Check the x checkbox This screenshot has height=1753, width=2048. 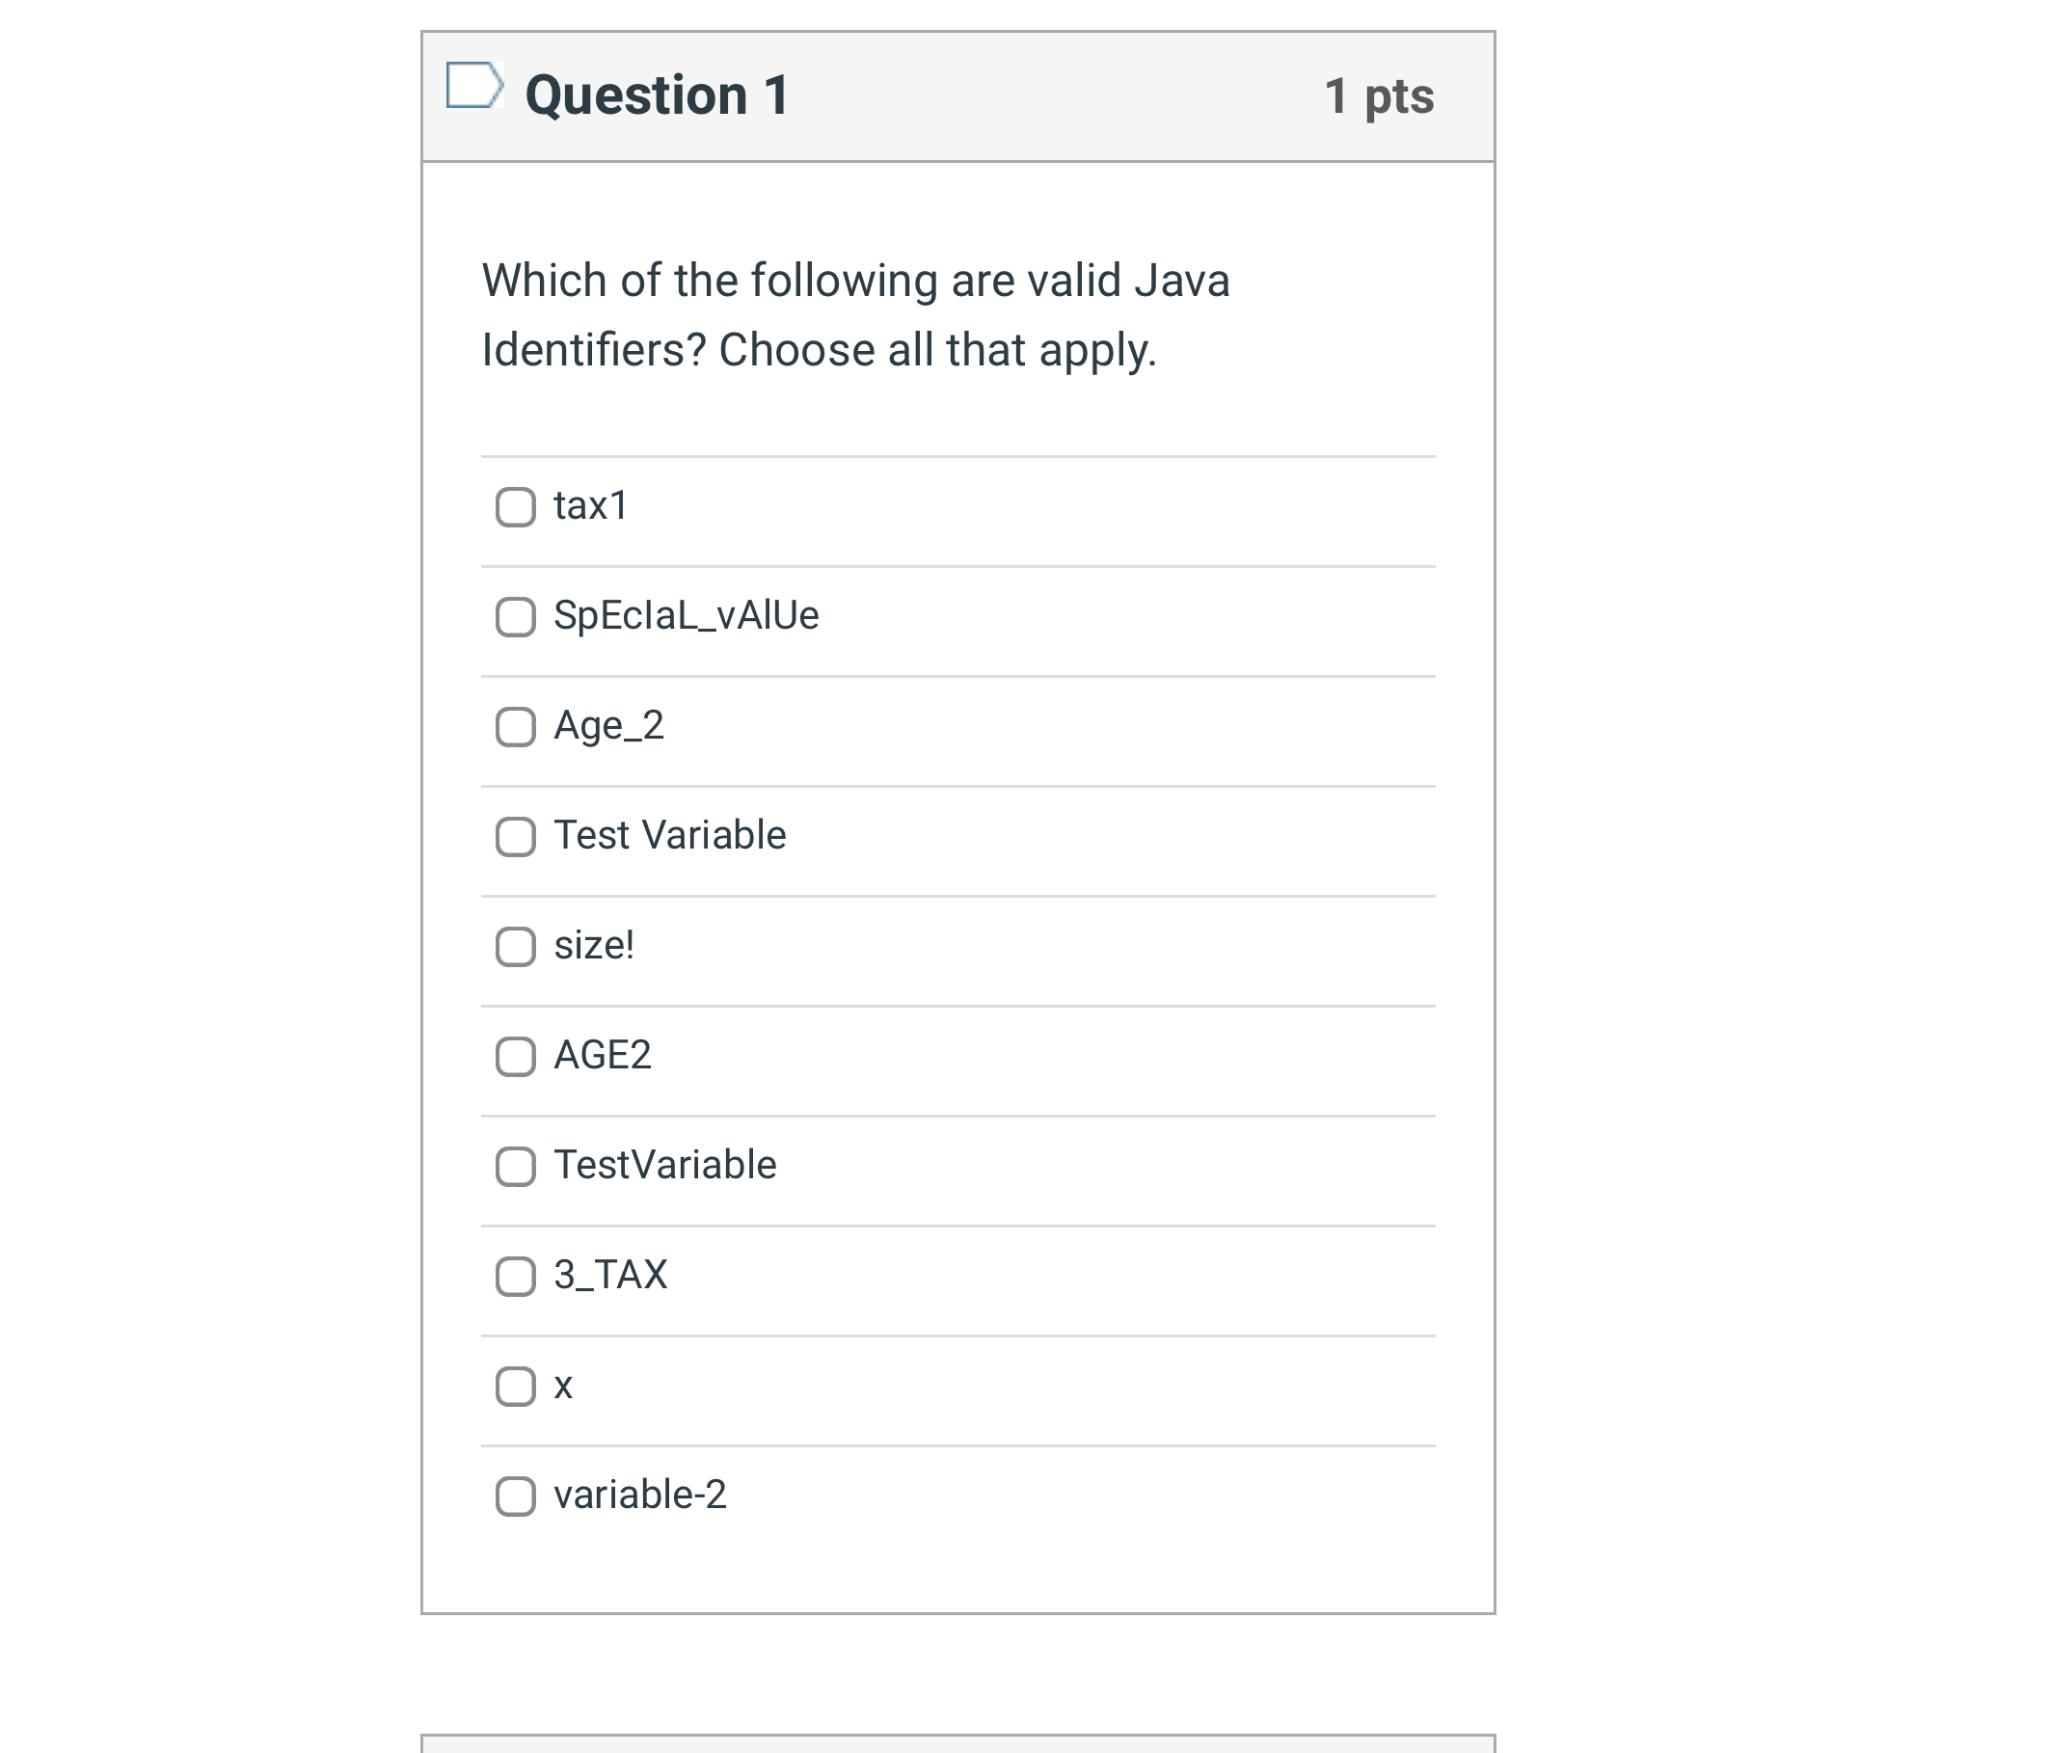click(x=516, y=1387)
